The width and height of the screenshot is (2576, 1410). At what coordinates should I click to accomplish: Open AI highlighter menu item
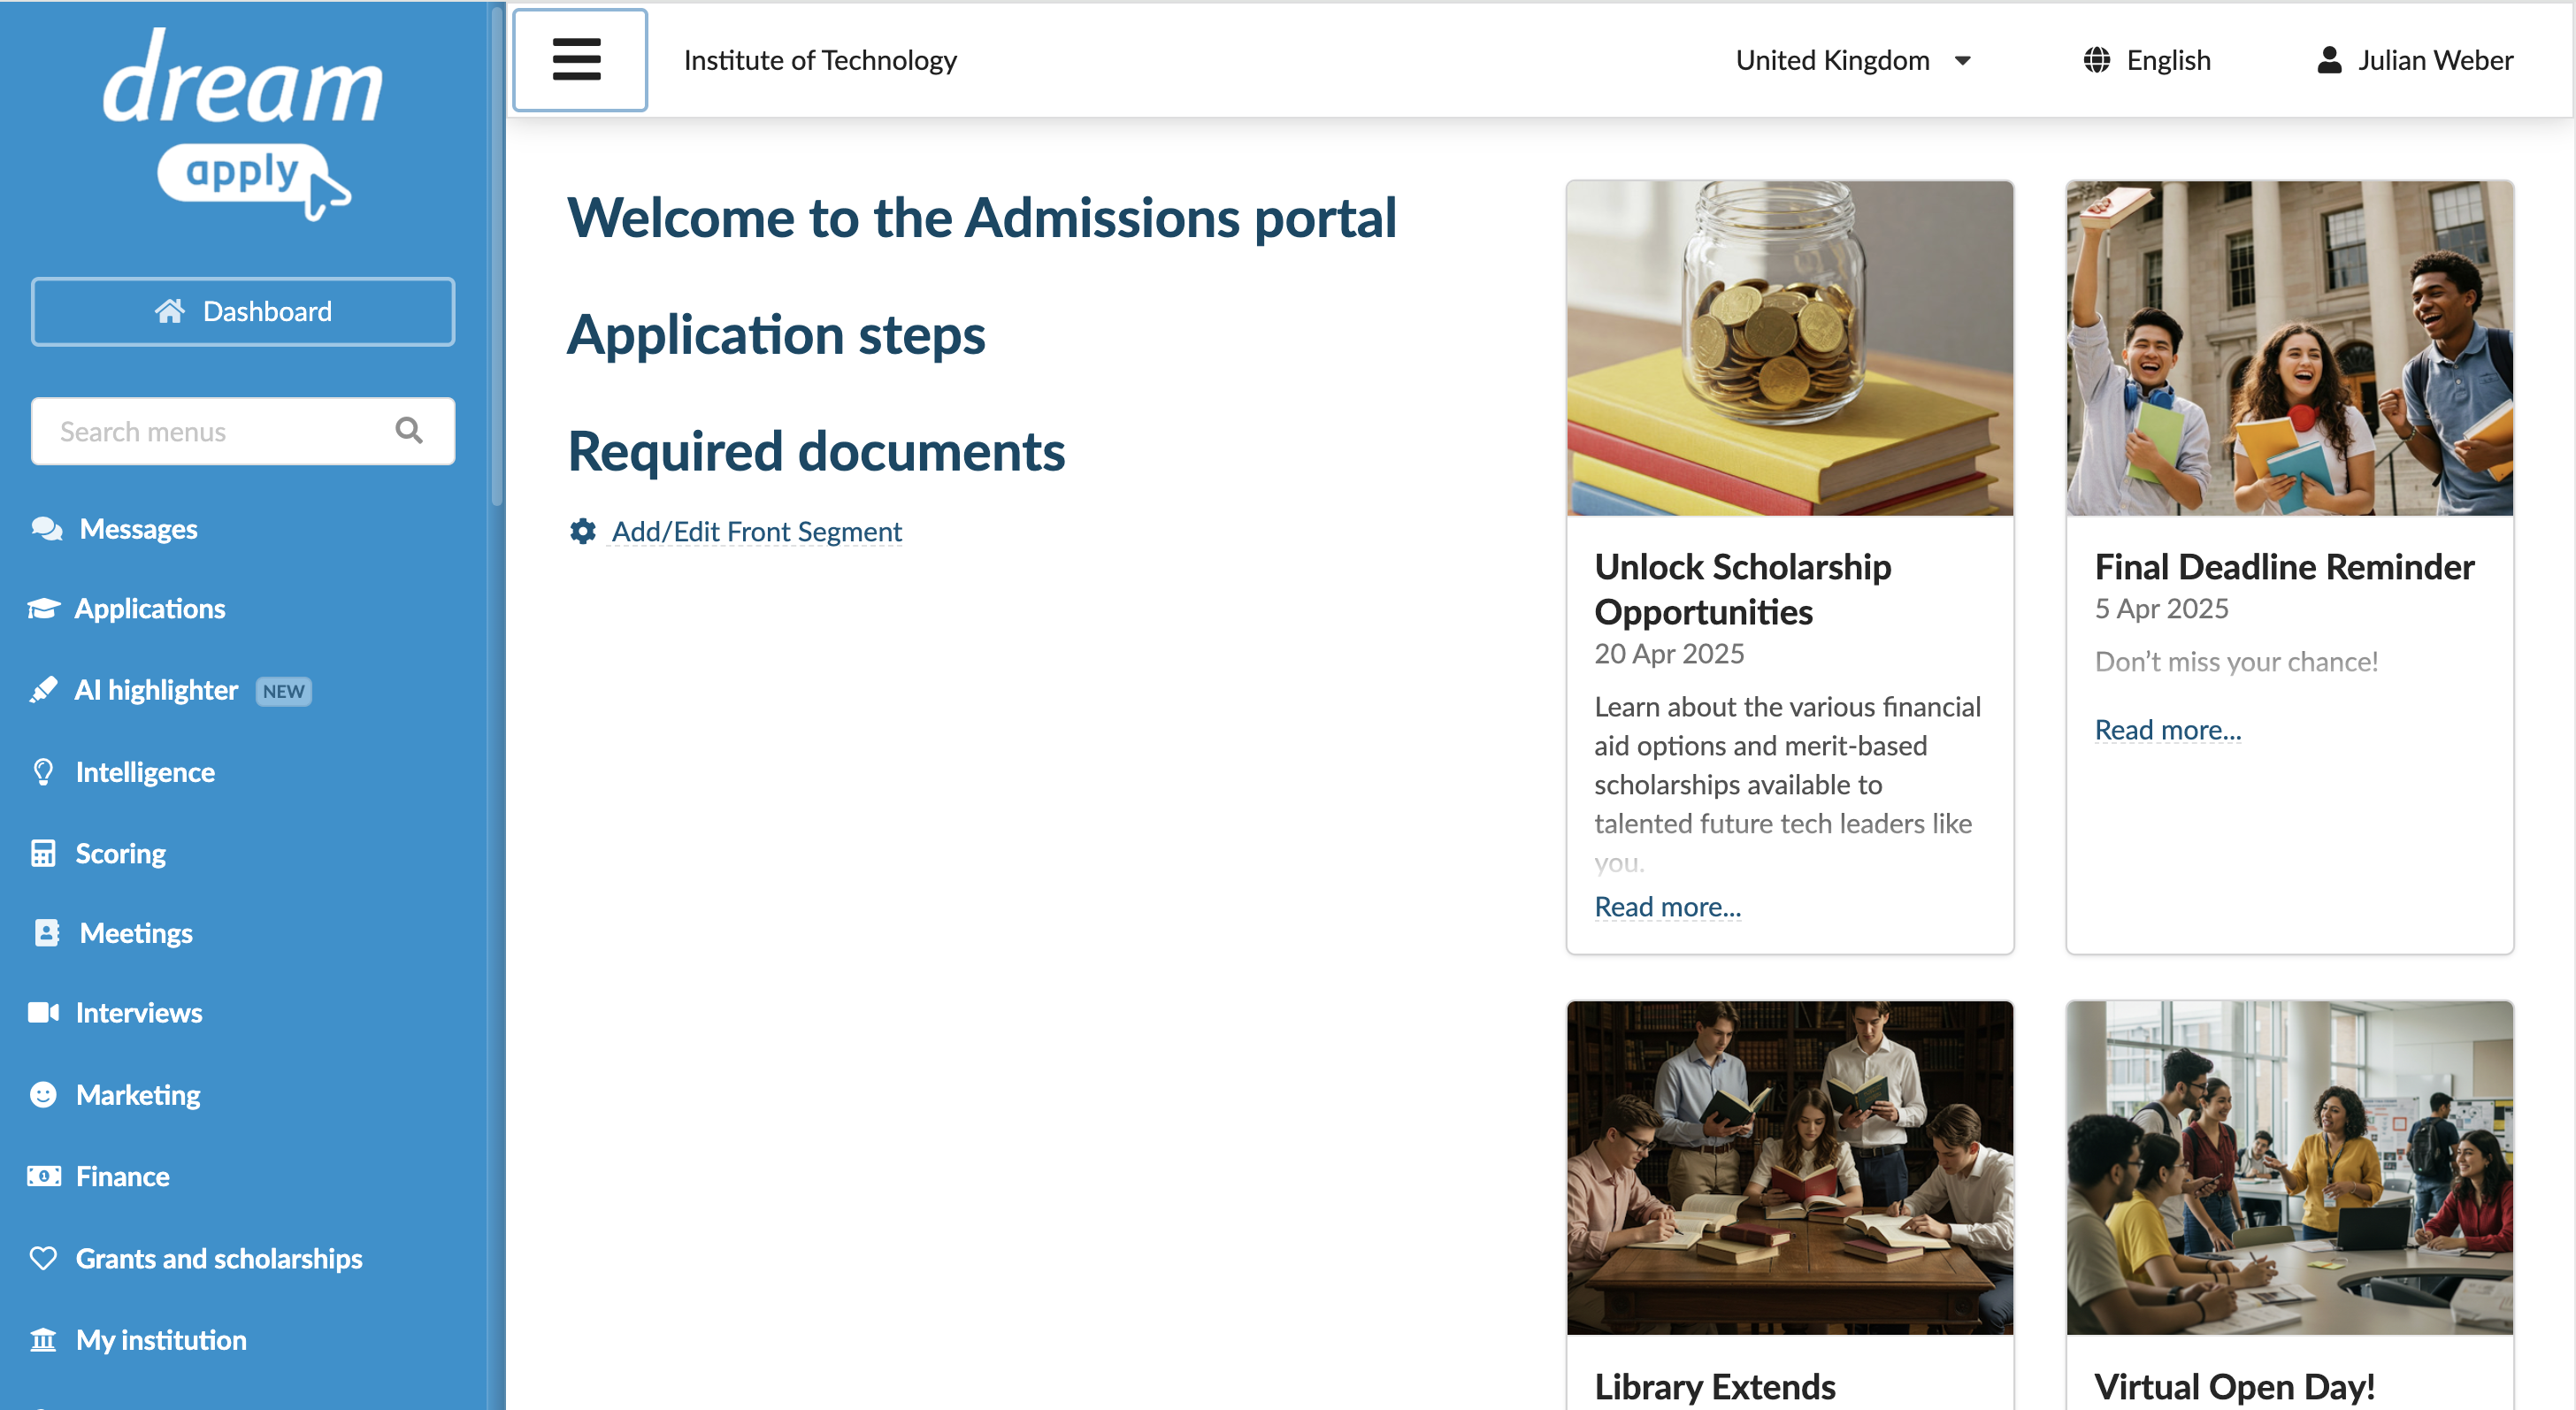(156, 691)
